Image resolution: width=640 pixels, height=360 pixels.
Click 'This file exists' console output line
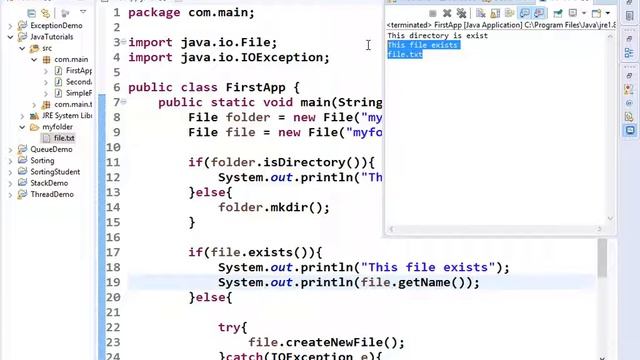point(423,45)
